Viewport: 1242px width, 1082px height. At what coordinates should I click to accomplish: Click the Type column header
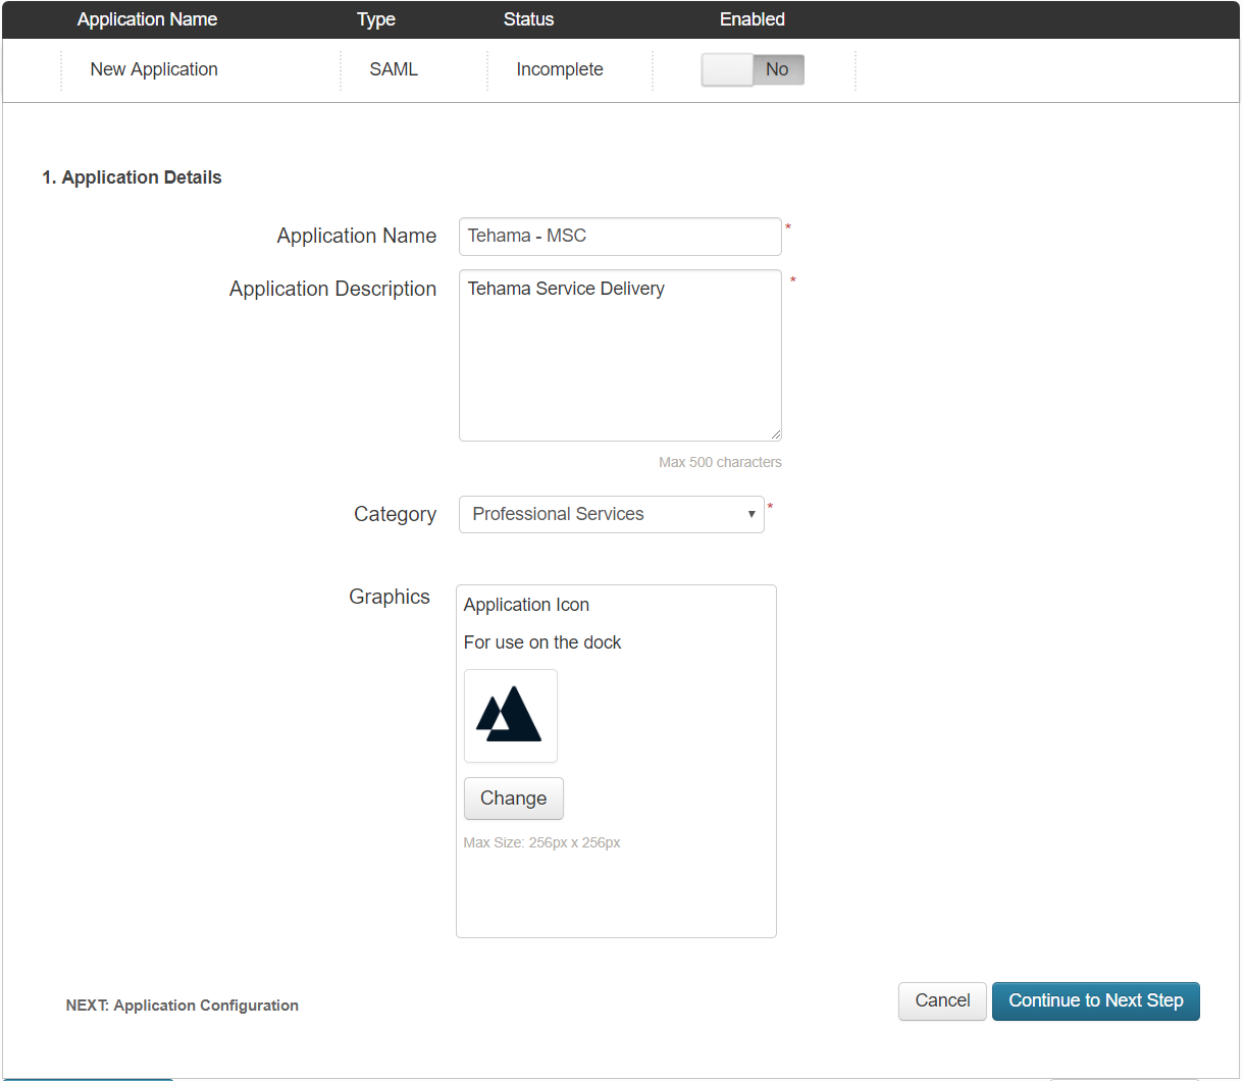coord(375,19)
